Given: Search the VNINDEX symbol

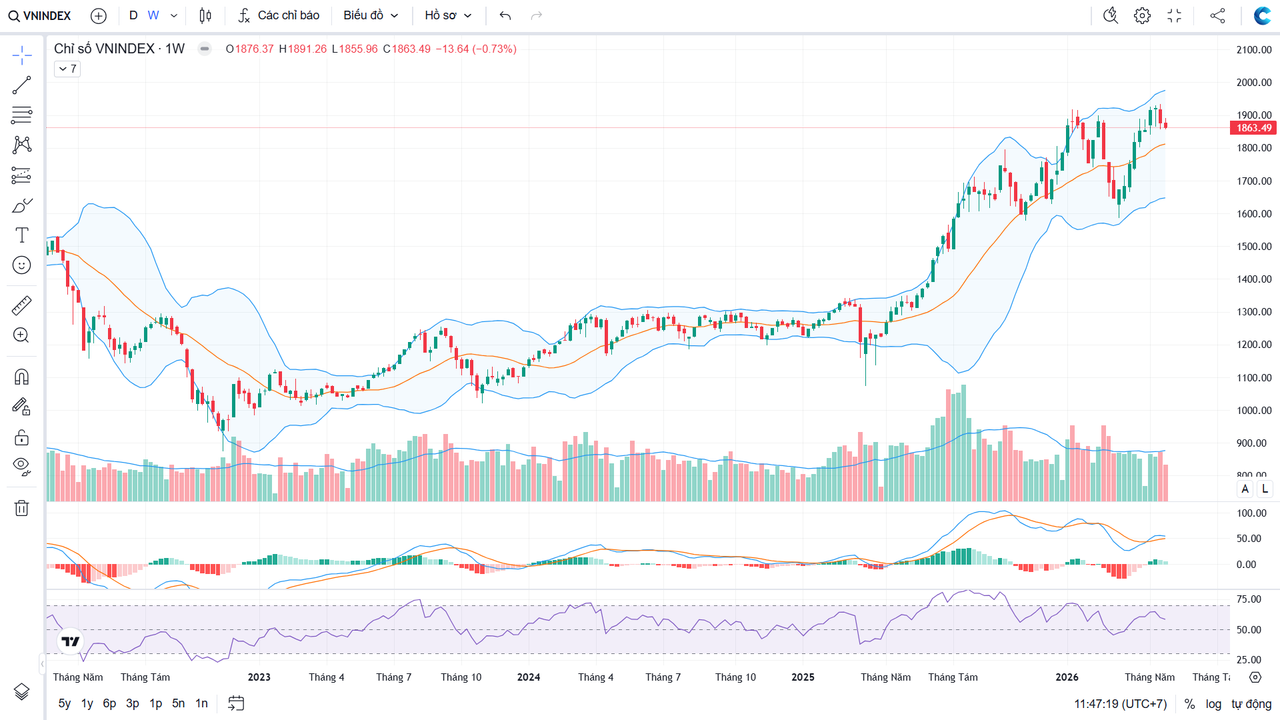Looking at the screenshot, I should point(40,15).
